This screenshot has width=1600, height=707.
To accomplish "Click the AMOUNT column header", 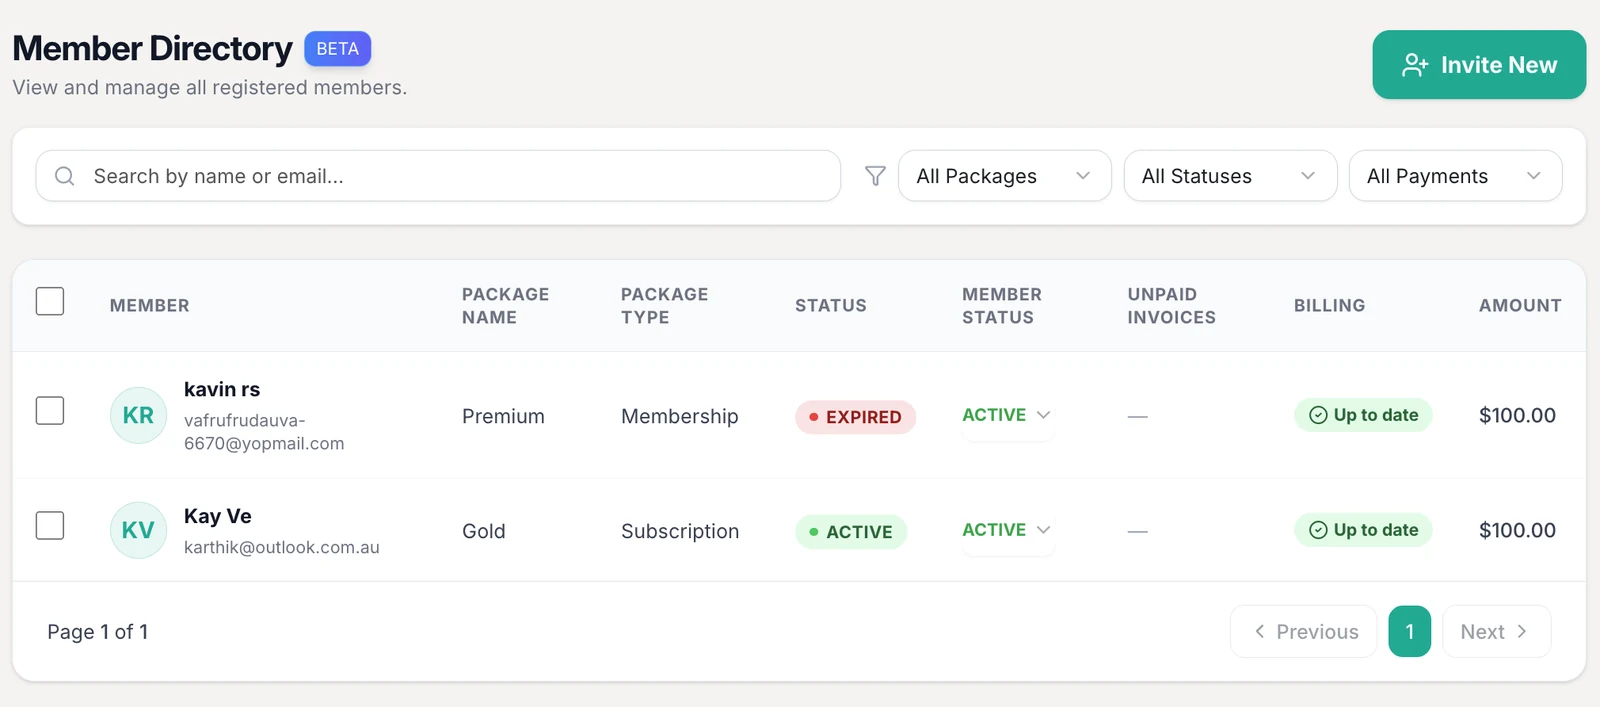I will point(1520,306).
